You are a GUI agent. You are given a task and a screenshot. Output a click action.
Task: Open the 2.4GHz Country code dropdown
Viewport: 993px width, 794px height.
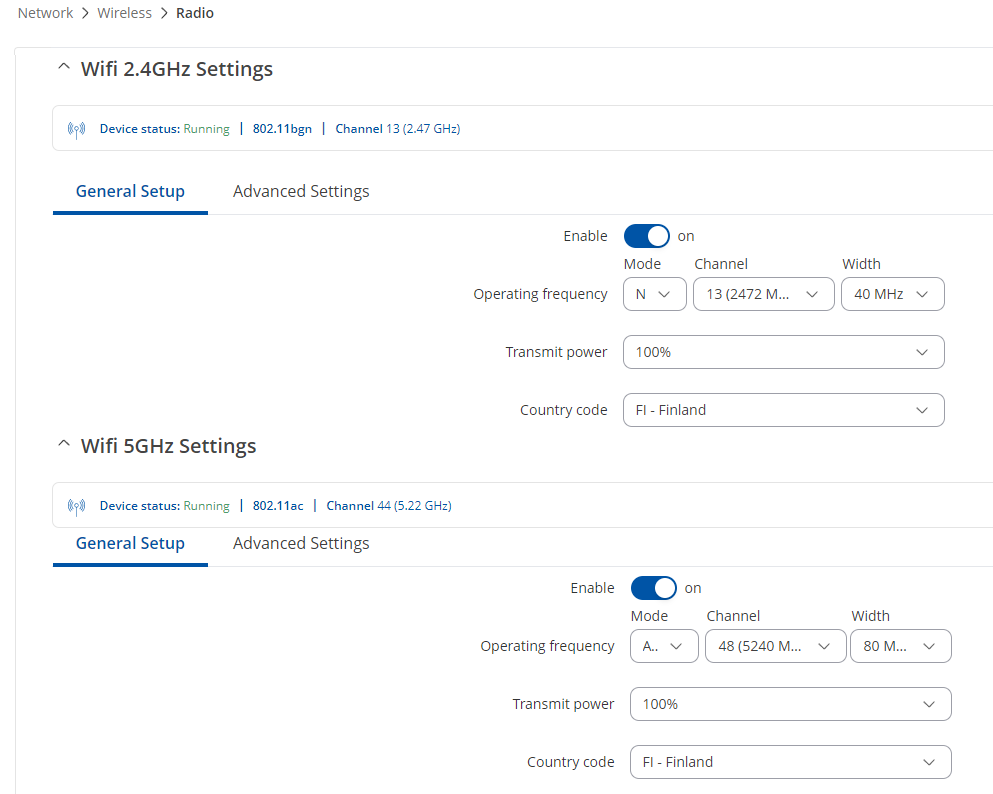tap(784, 410)
